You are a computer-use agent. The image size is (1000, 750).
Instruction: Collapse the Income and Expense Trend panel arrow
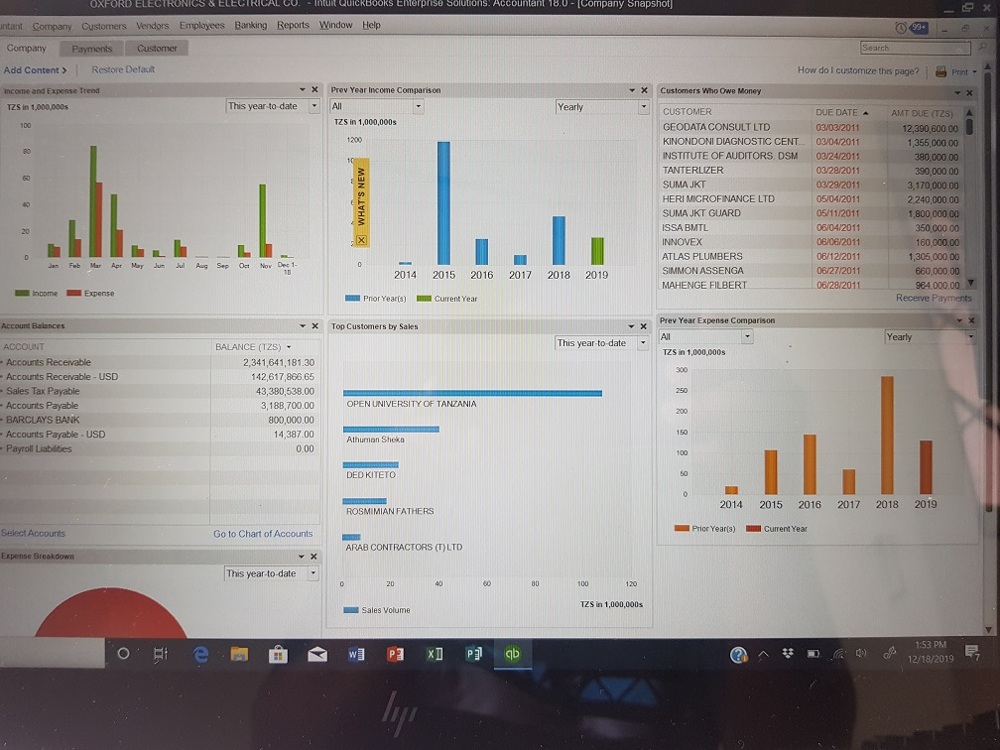(302, 90)
